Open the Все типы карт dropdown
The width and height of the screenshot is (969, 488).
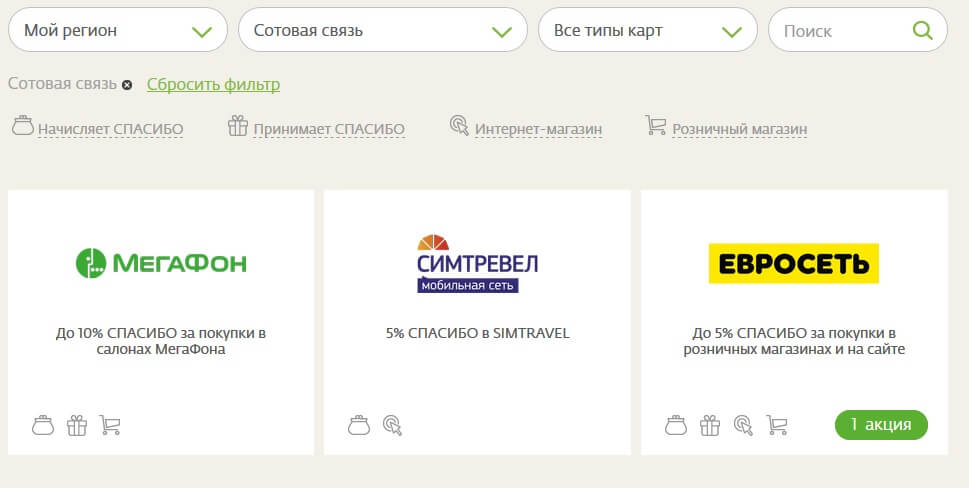pos(648,30)
